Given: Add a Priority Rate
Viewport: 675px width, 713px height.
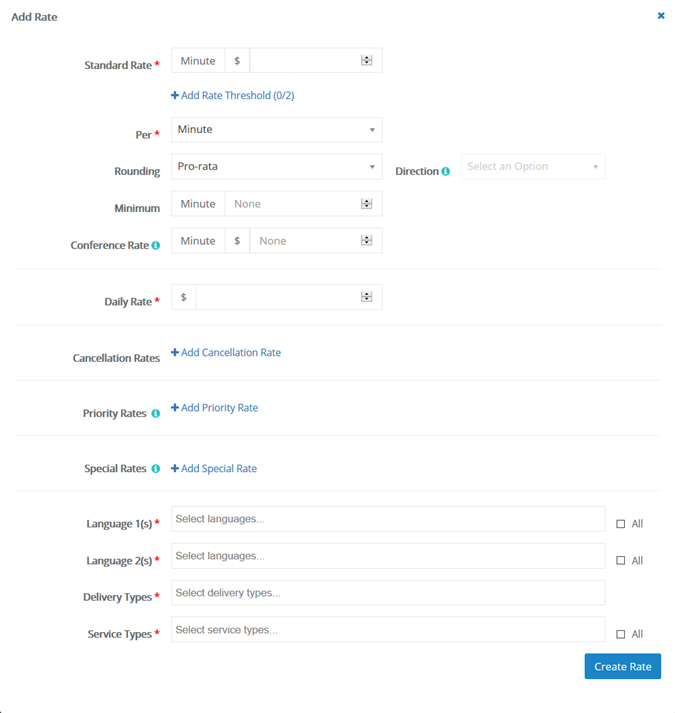Looking at the screenshot, I should (x=215, y=408).
